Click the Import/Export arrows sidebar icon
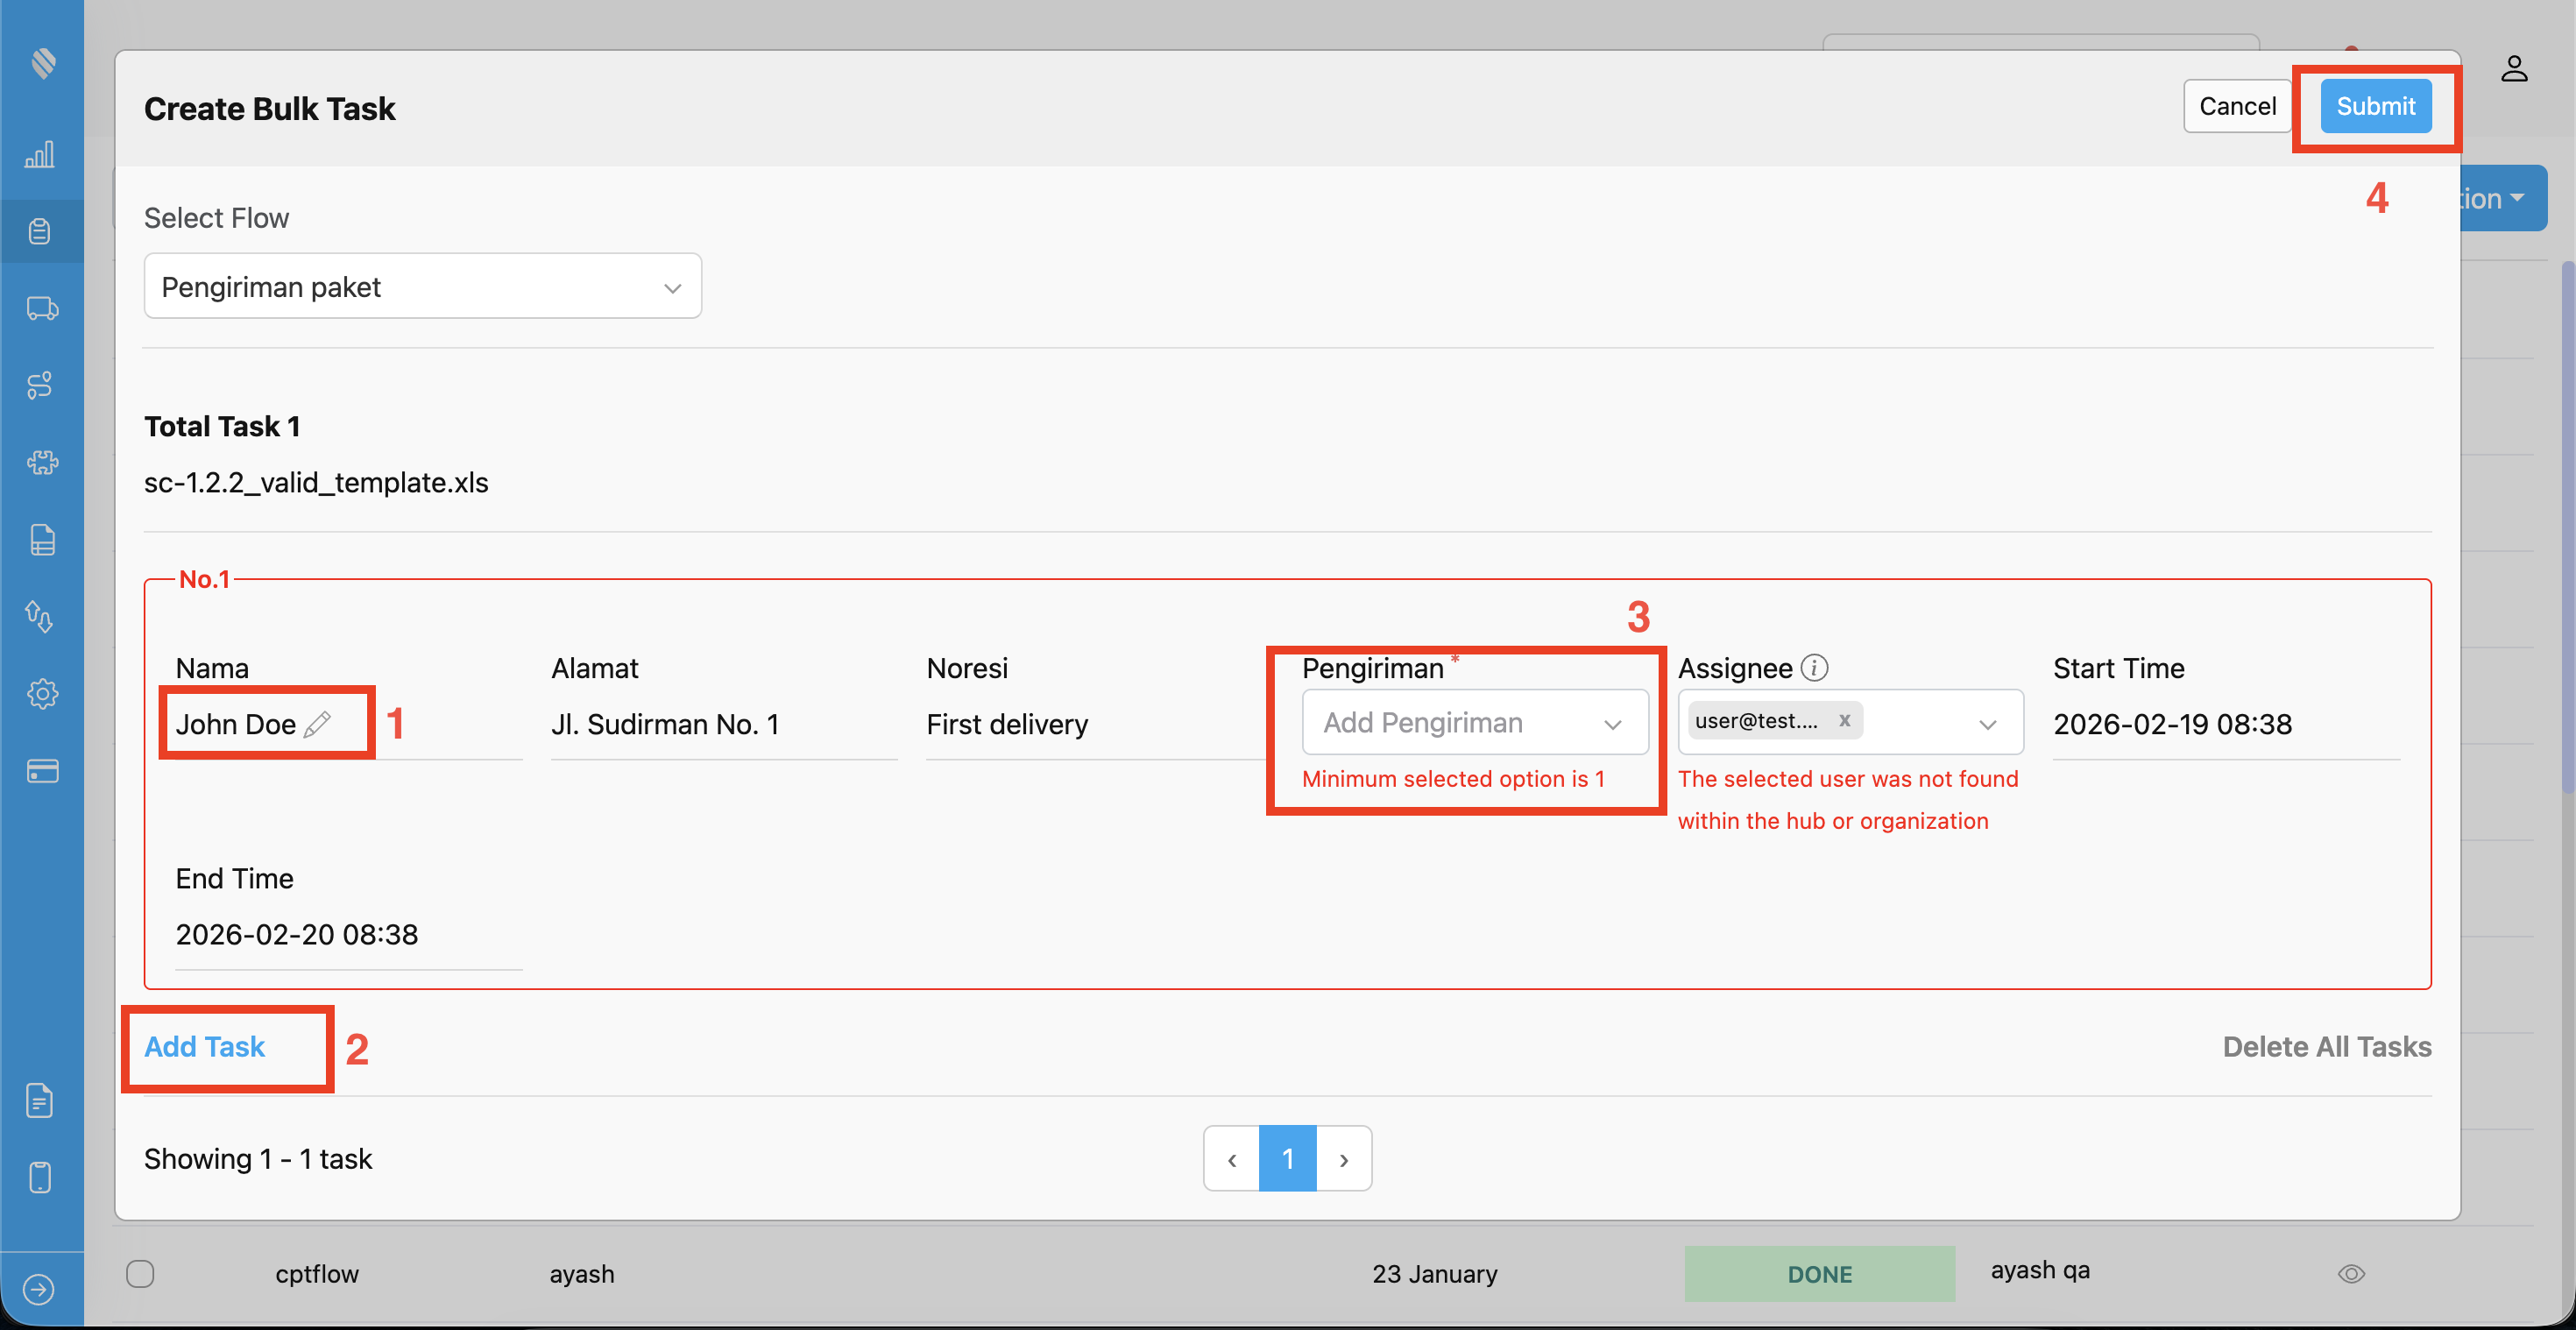 point(41,617)
